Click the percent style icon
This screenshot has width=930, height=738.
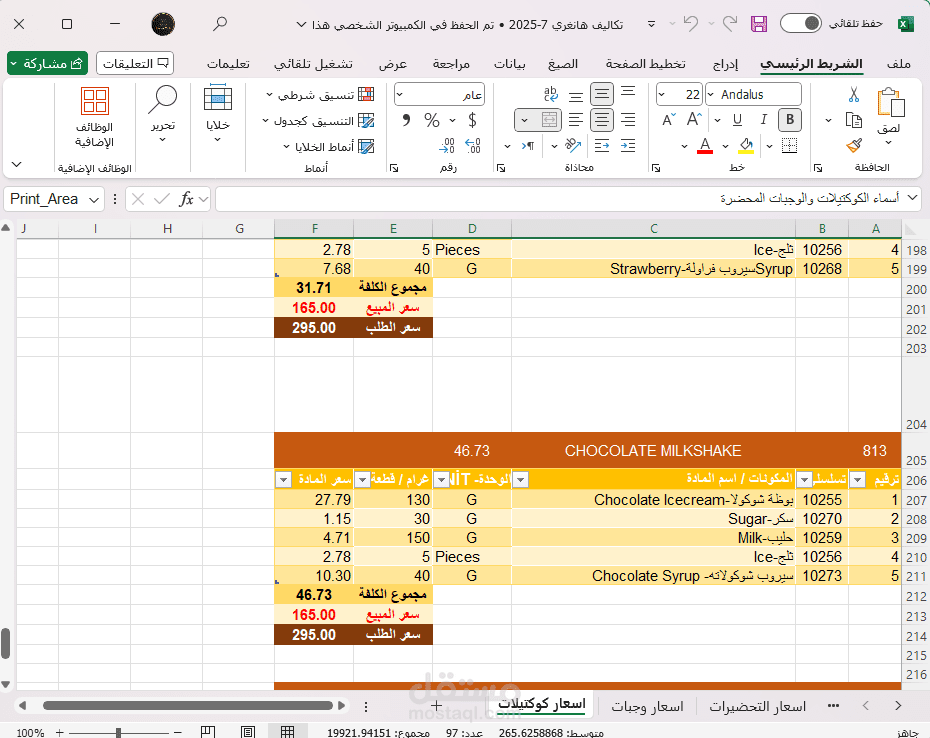(432, 120)
